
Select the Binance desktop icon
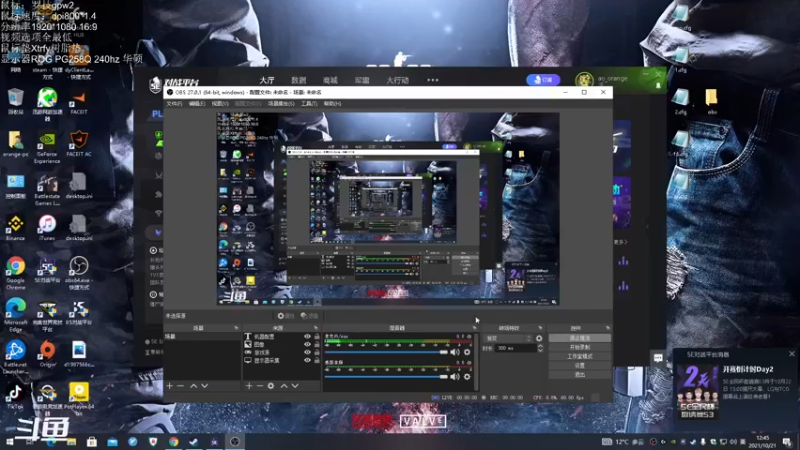(15, 228)
